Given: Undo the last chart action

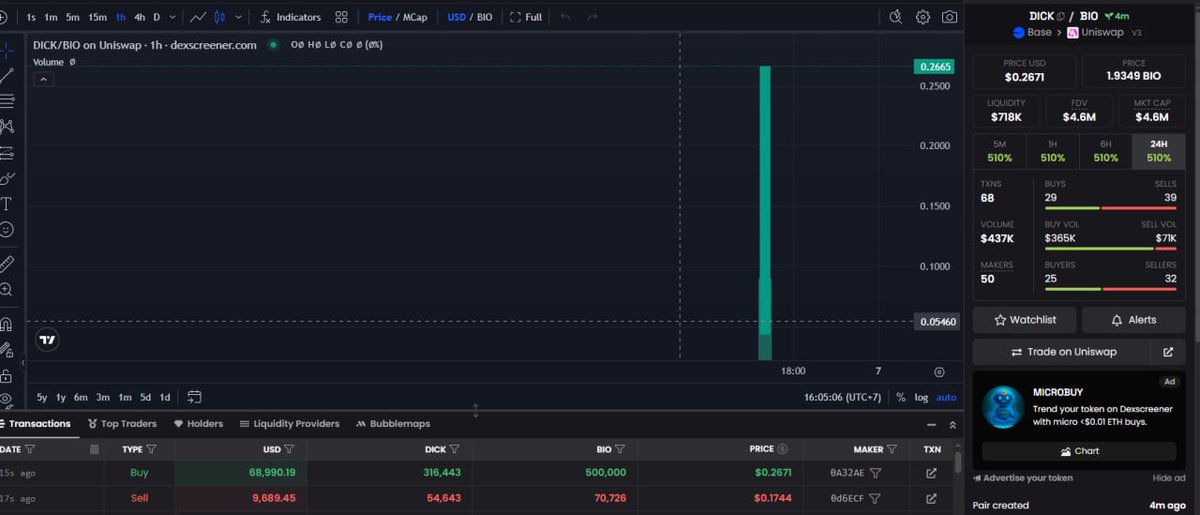Looking at the screenshot, I should [x=566, y=17].
